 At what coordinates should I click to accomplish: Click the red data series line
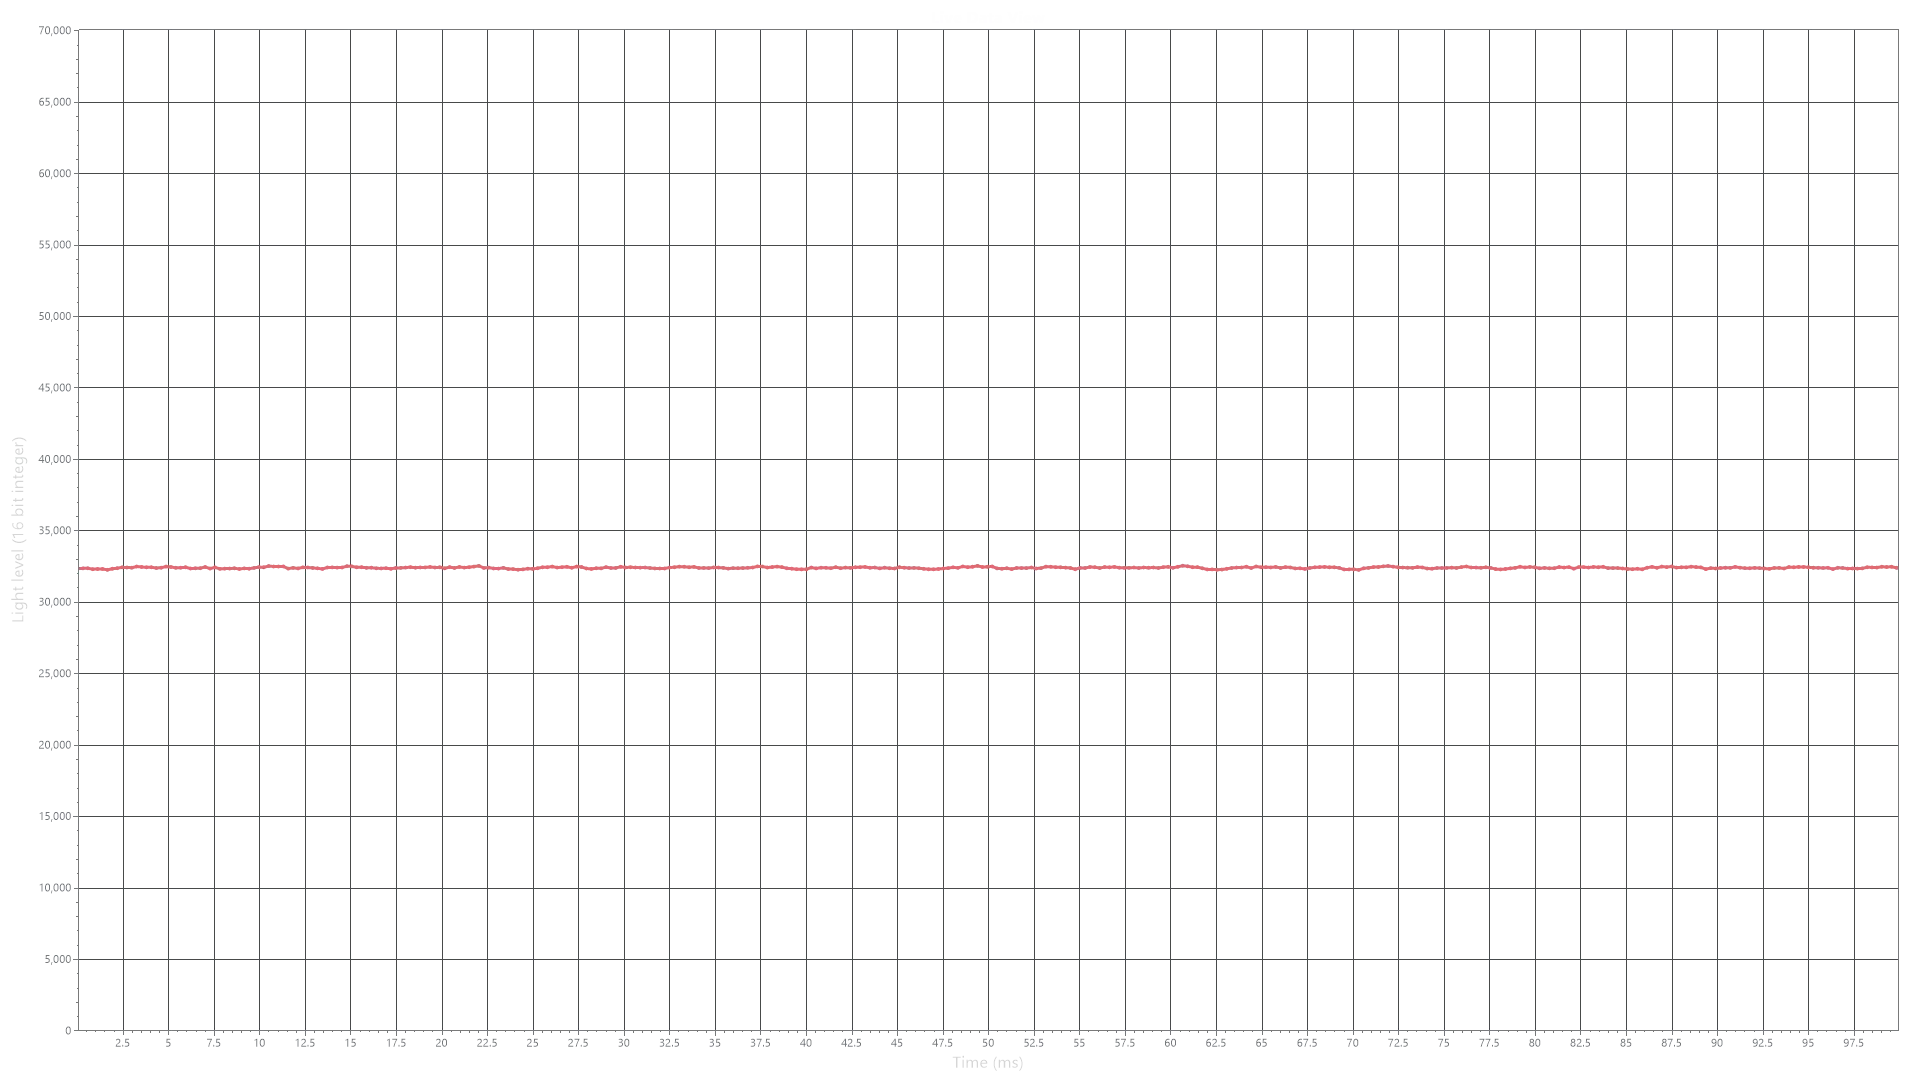coord(700,568)
